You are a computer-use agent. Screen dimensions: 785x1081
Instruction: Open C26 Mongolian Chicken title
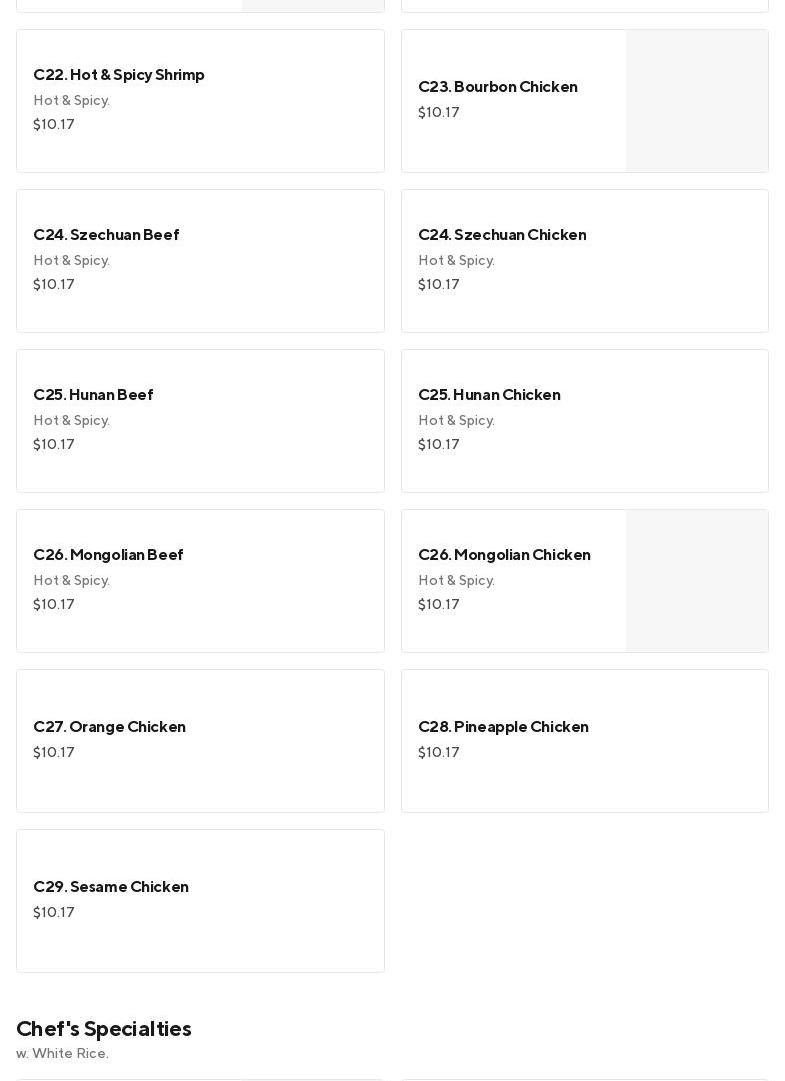pyautogui.click(x=504, y=555)
